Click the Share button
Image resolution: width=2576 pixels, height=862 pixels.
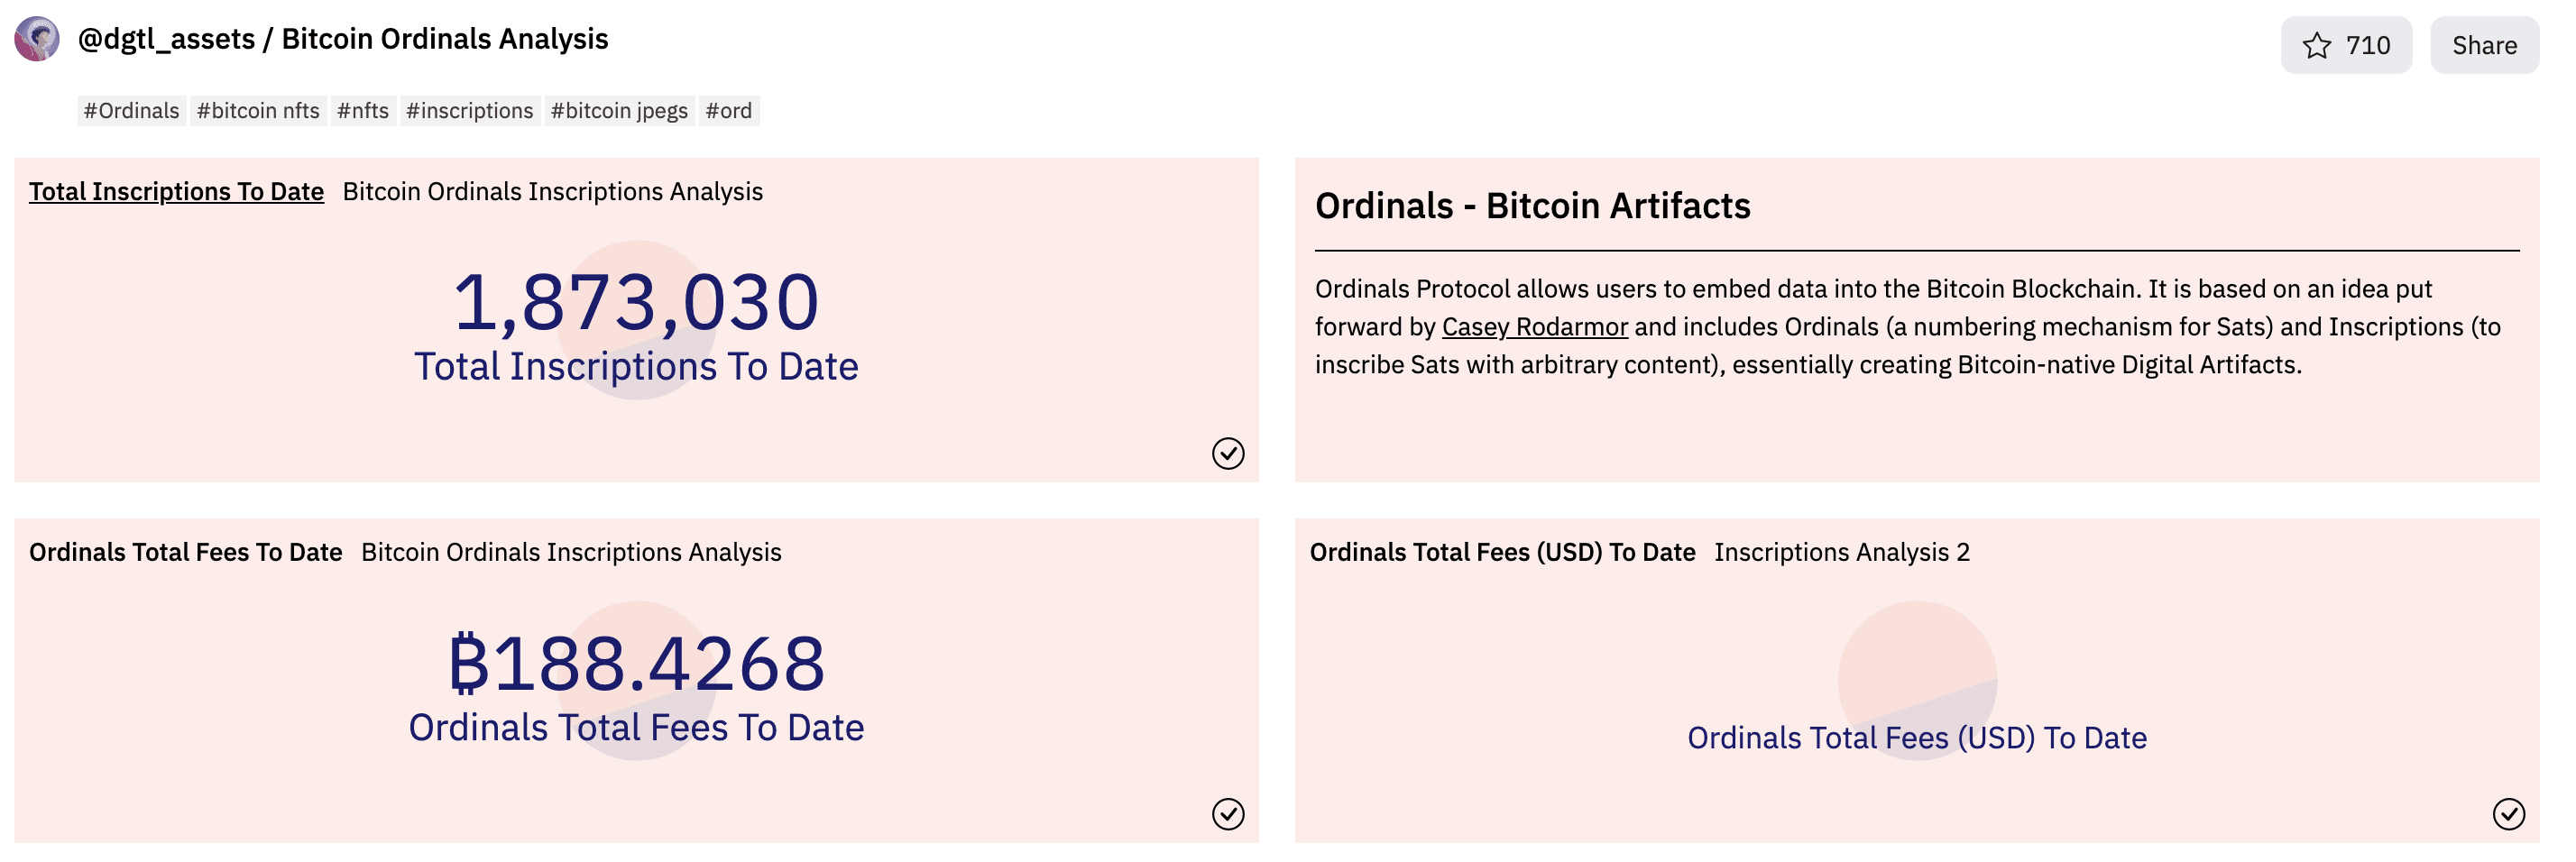[2485, 45]
